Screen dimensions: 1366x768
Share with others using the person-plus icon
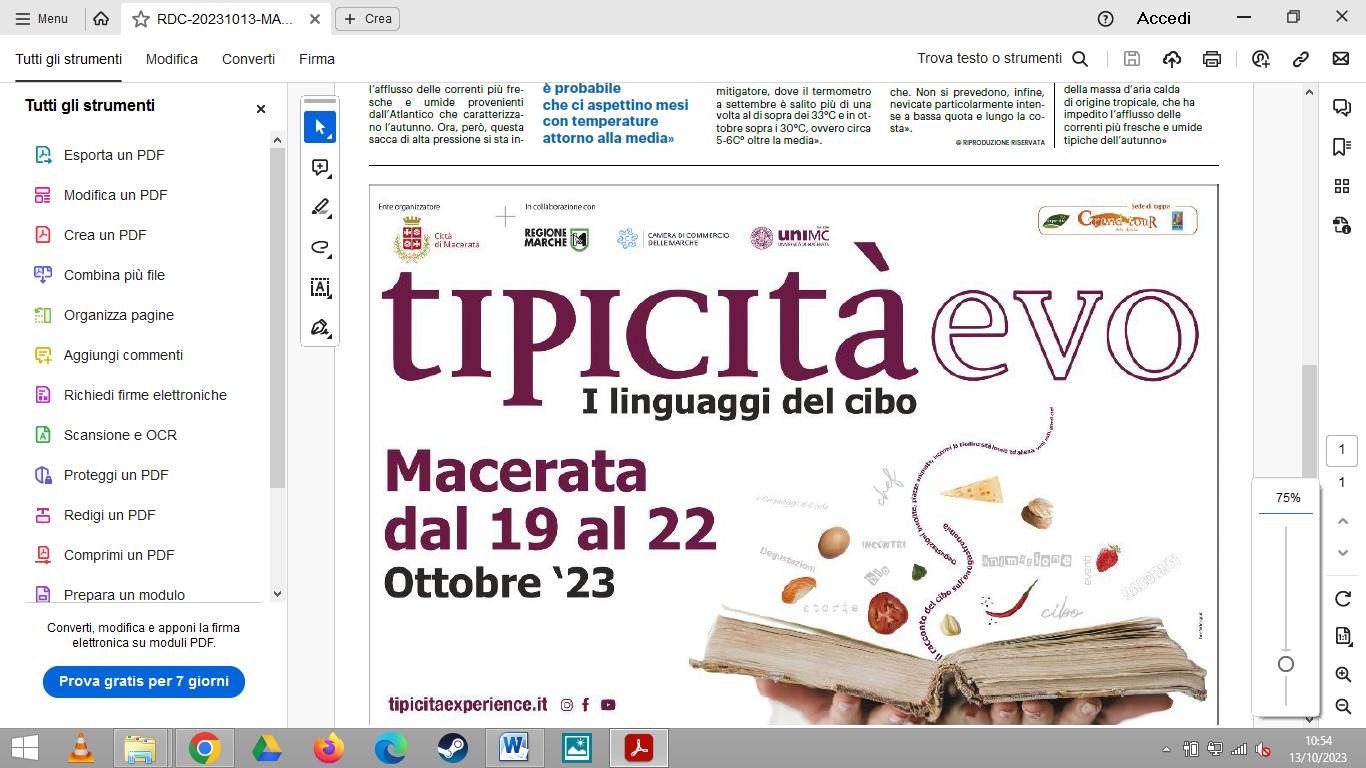1260,59
